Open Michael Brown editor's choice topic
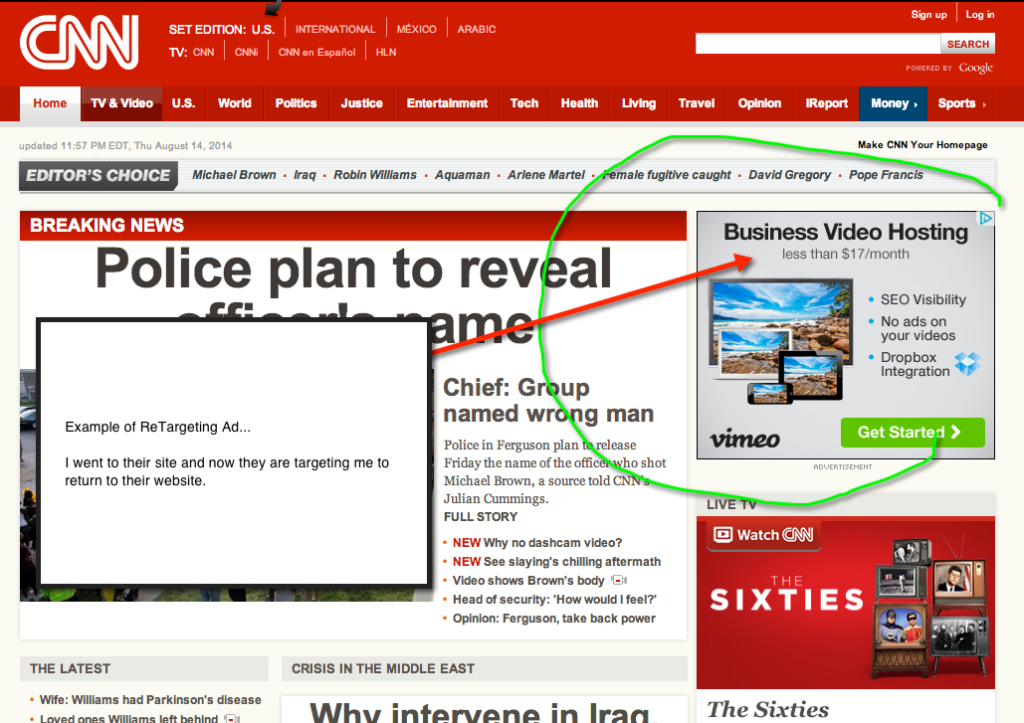 pos(234,175)
